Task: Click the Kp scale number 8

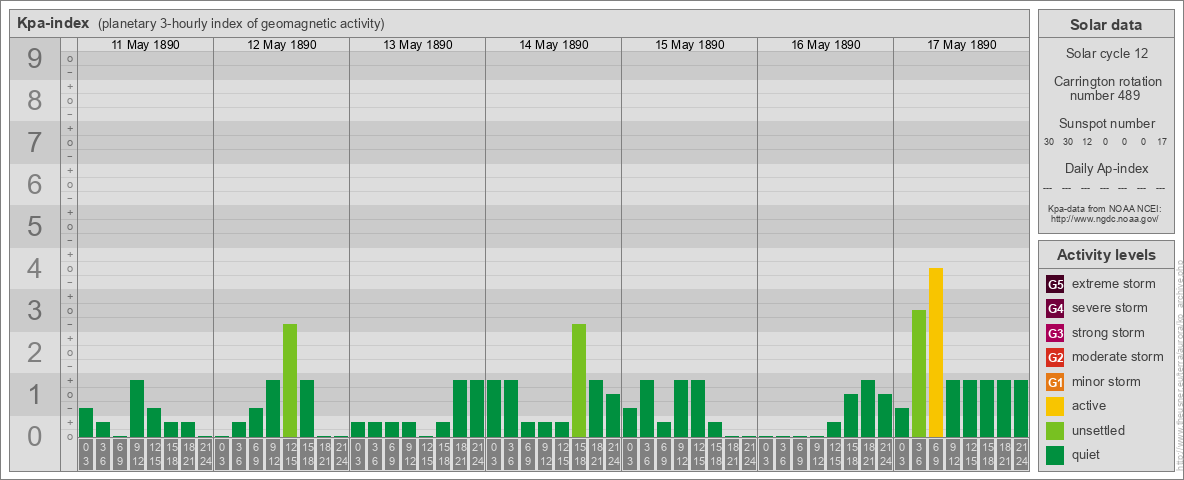Action: tap(35, 100)
